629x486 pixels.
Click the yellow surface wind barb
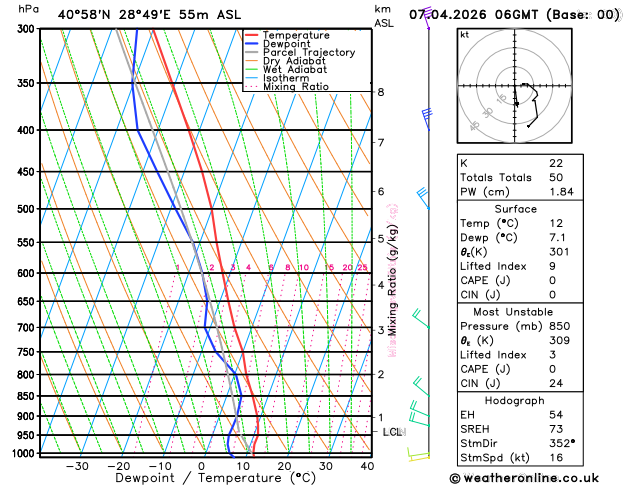pos(418,454)
